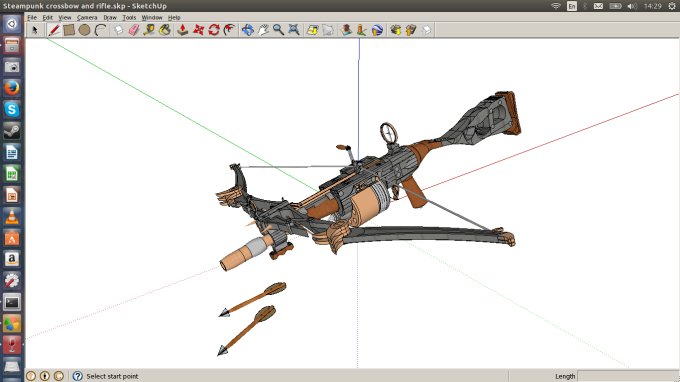Open the Draw menu

coord(110,18)
